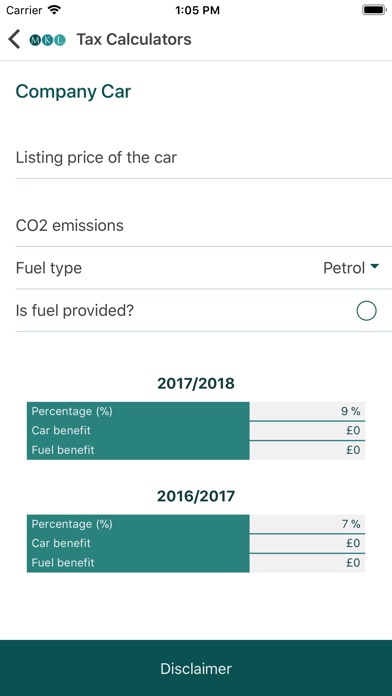Tap the Company Car heading

pos(73,92)
